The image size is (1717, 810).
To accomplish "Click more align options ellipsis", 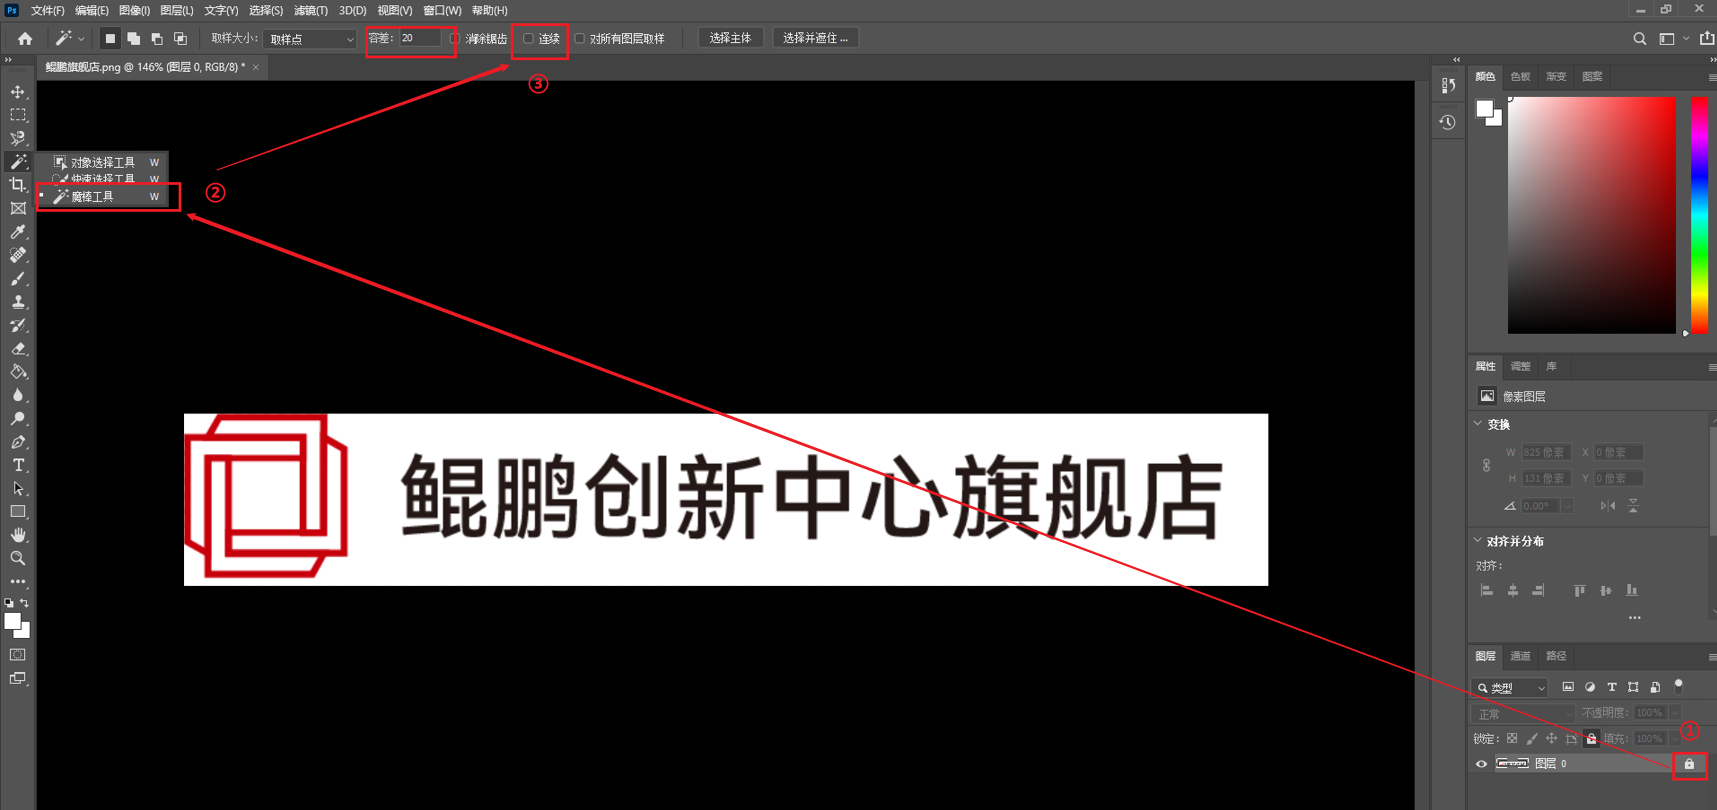I will (1634, 617).
